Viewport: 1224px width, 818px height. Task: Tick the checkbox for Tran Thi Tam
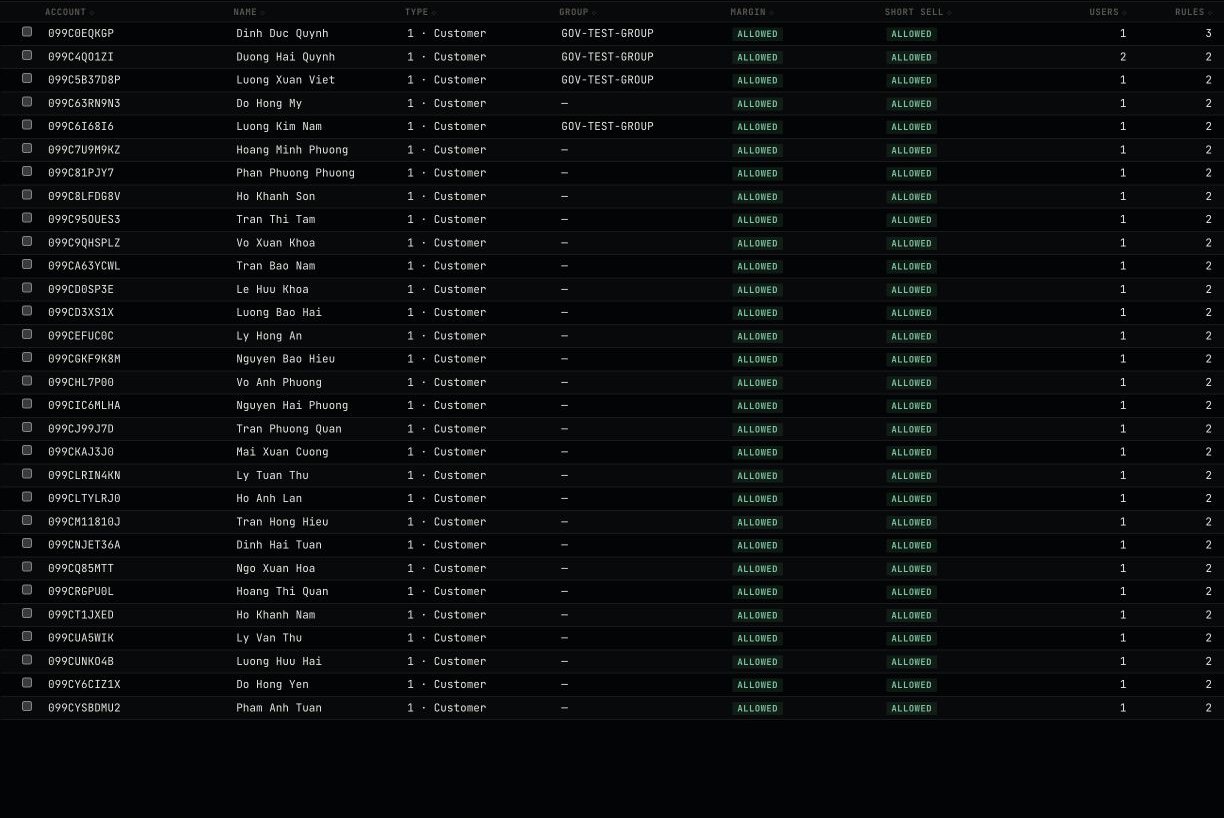tap(27, 218)
